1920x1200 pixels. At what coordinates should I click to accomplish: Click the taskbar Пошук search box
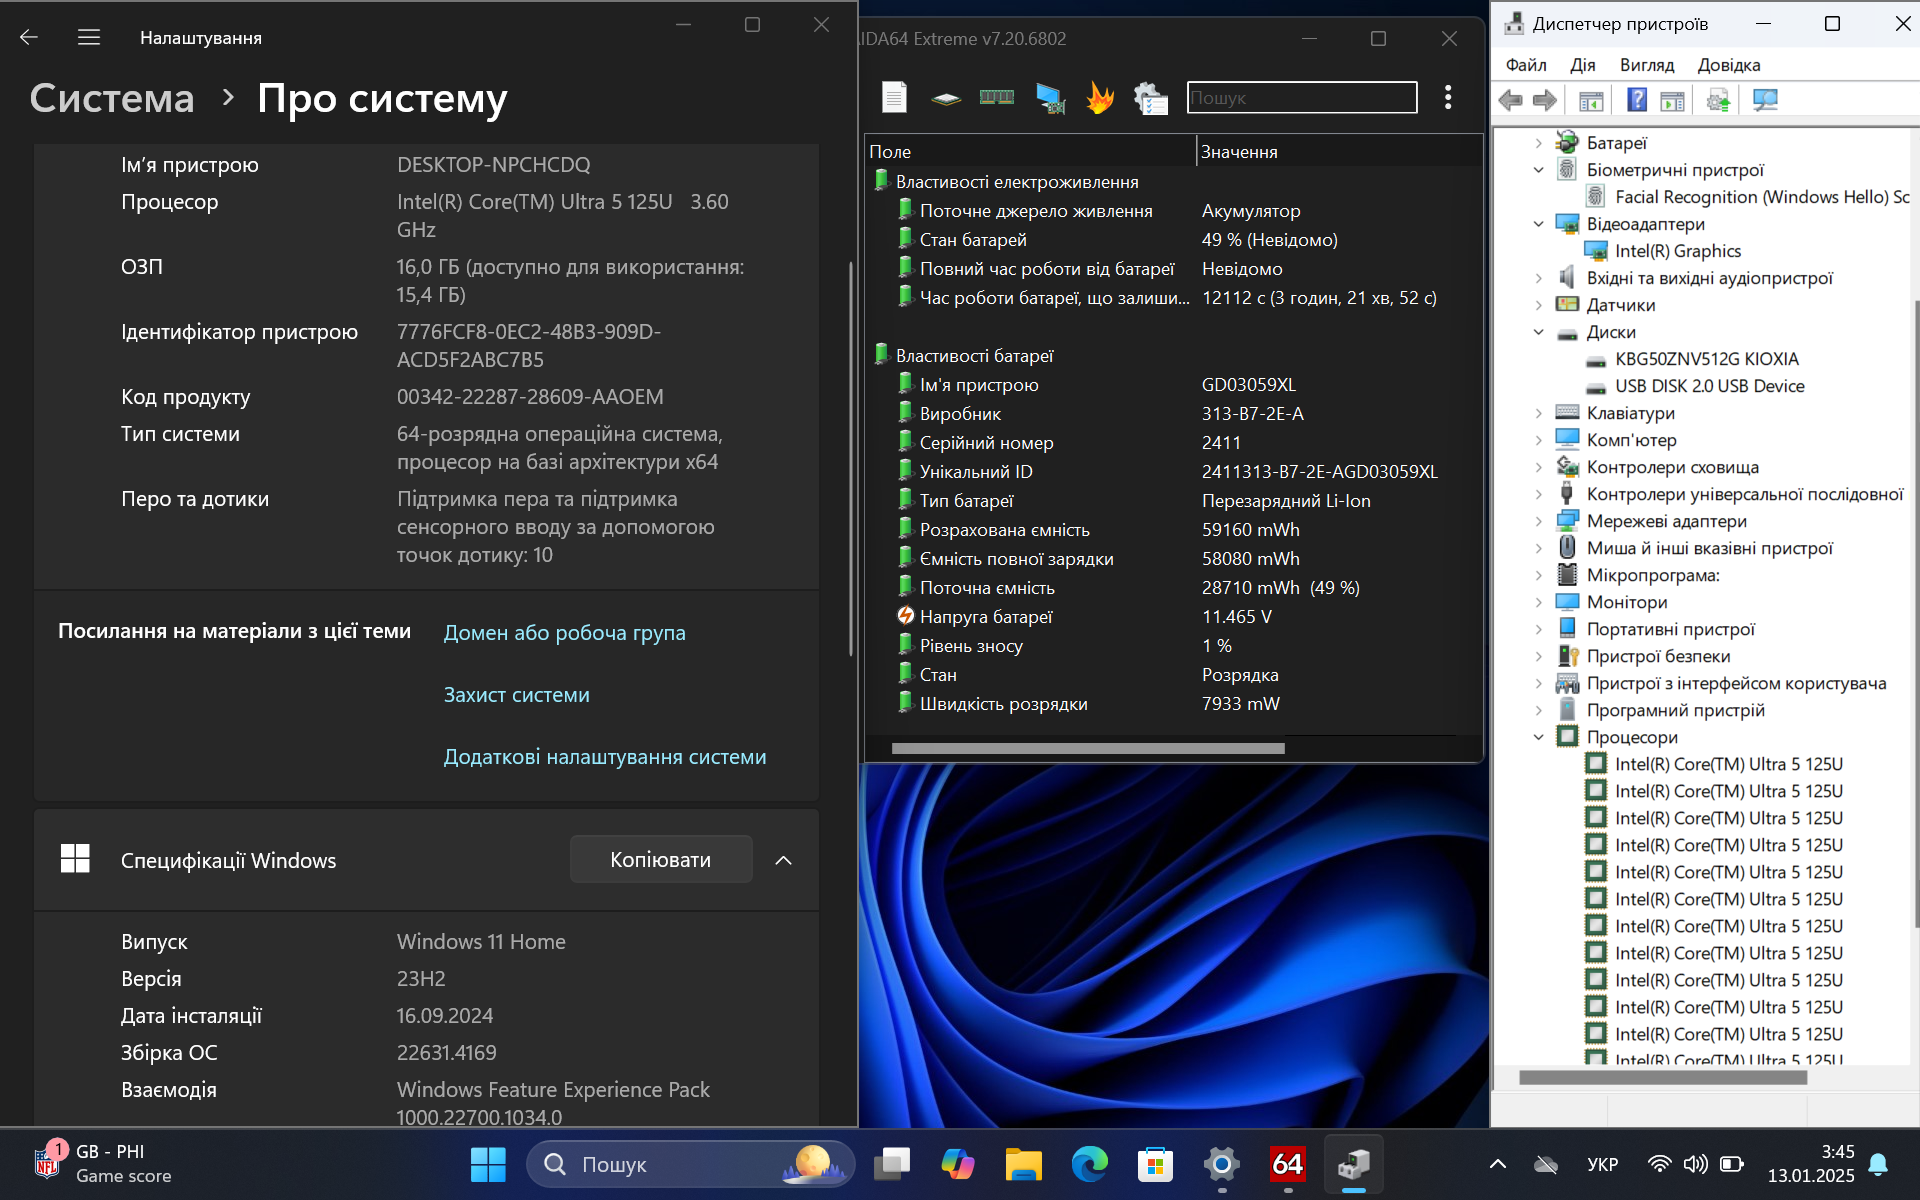point(690,1164)
